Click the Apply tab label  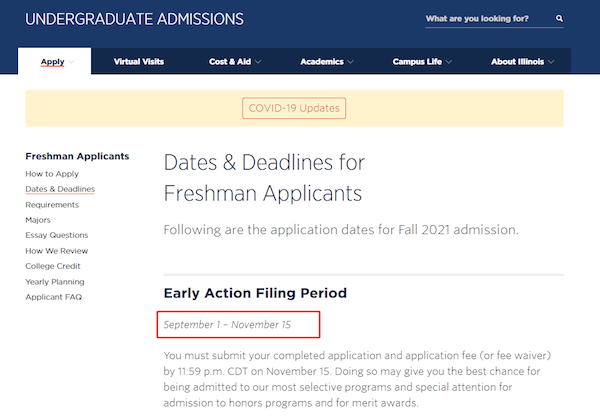(52, 62)
